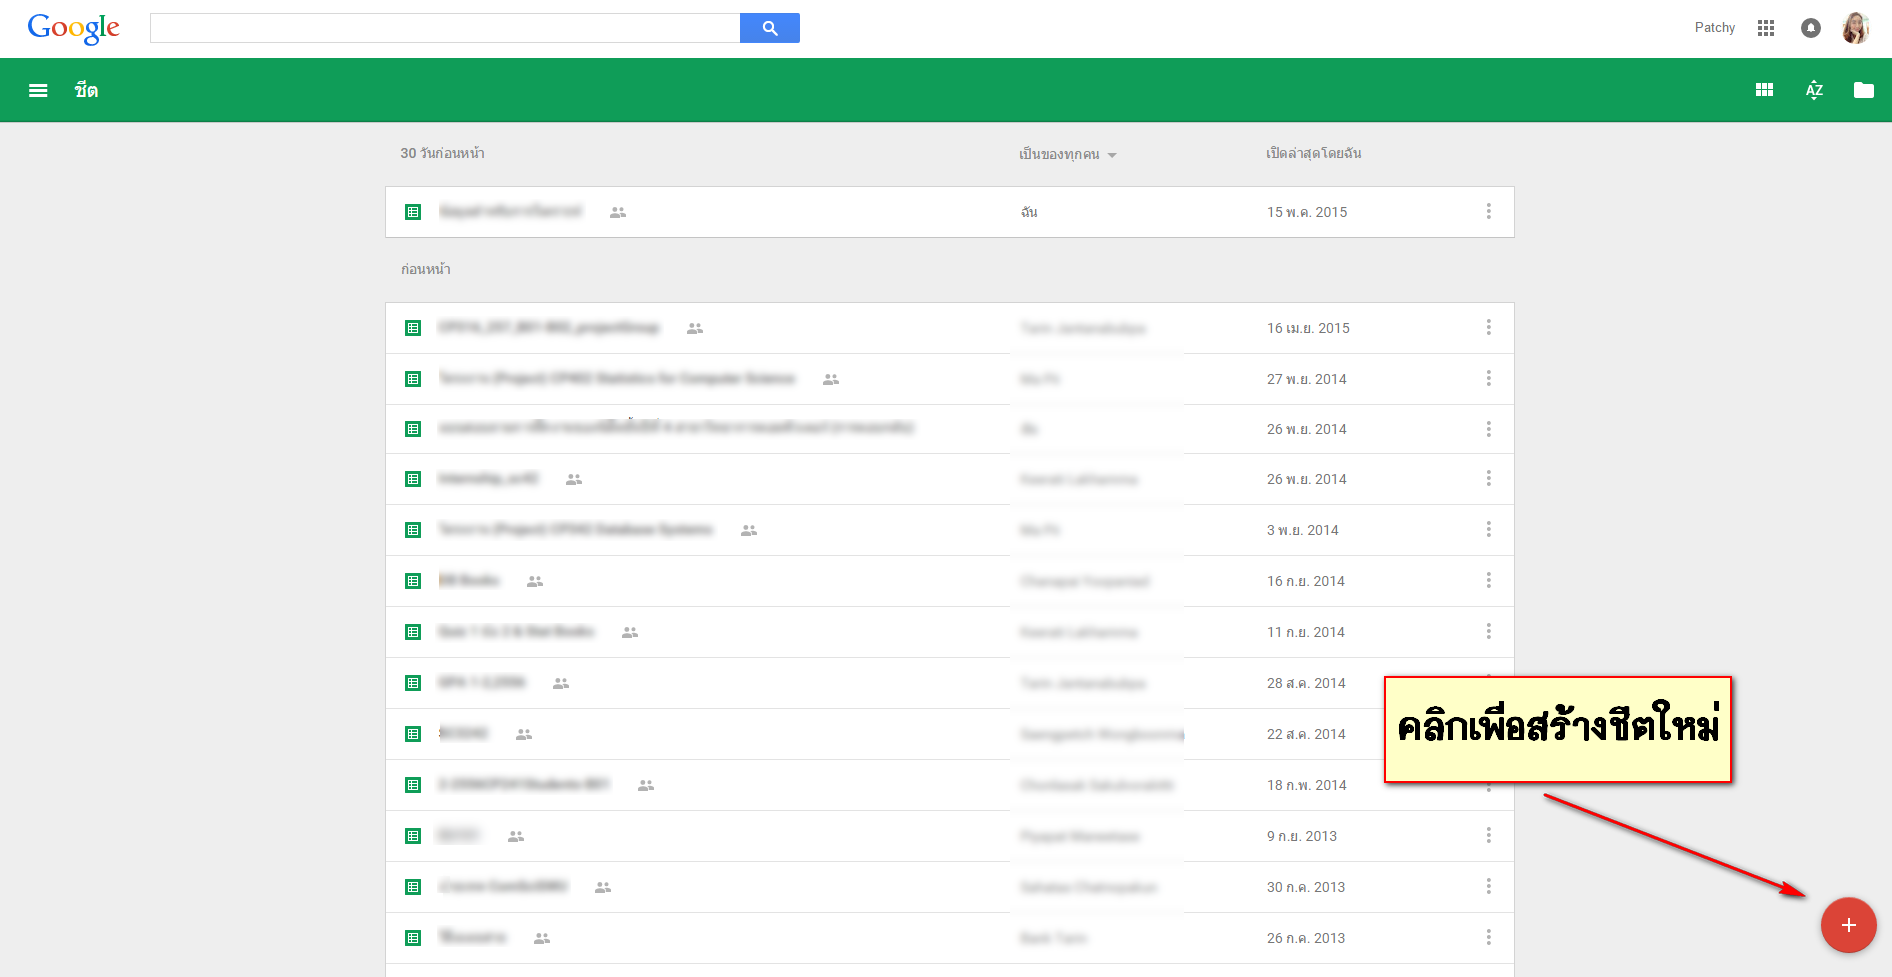The height and width of the screenshot is (977, 1892).
Task: Switch to grid view
Action: pyautogui.click(x=1764, y=90)
